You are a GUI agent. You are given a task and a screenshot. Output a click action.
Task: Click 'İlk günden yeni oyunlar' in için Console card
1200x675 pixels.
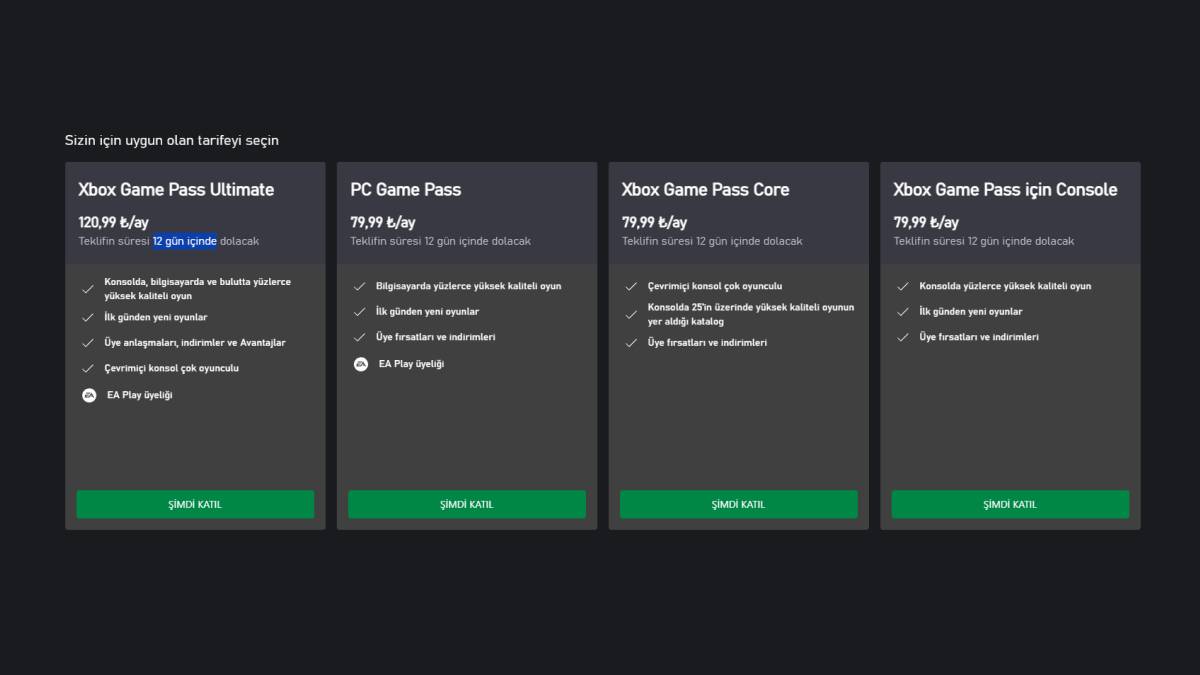click(x=971, y=311)
